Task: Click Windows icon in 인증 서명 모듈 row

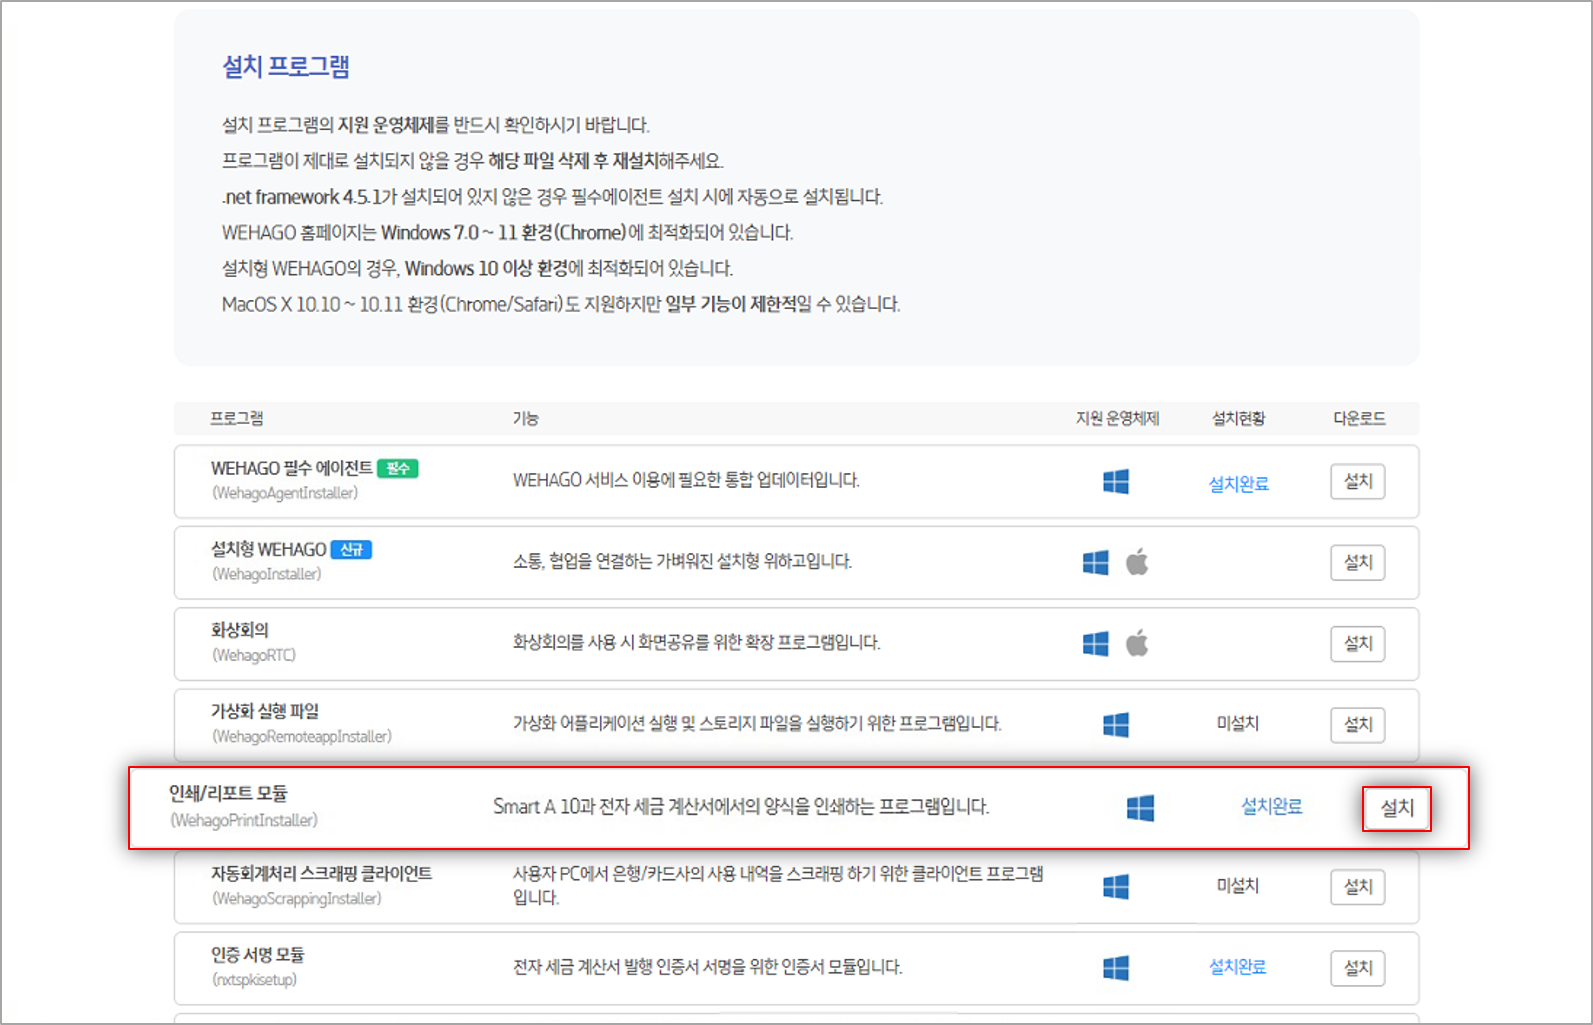Action: (1115, 968)
